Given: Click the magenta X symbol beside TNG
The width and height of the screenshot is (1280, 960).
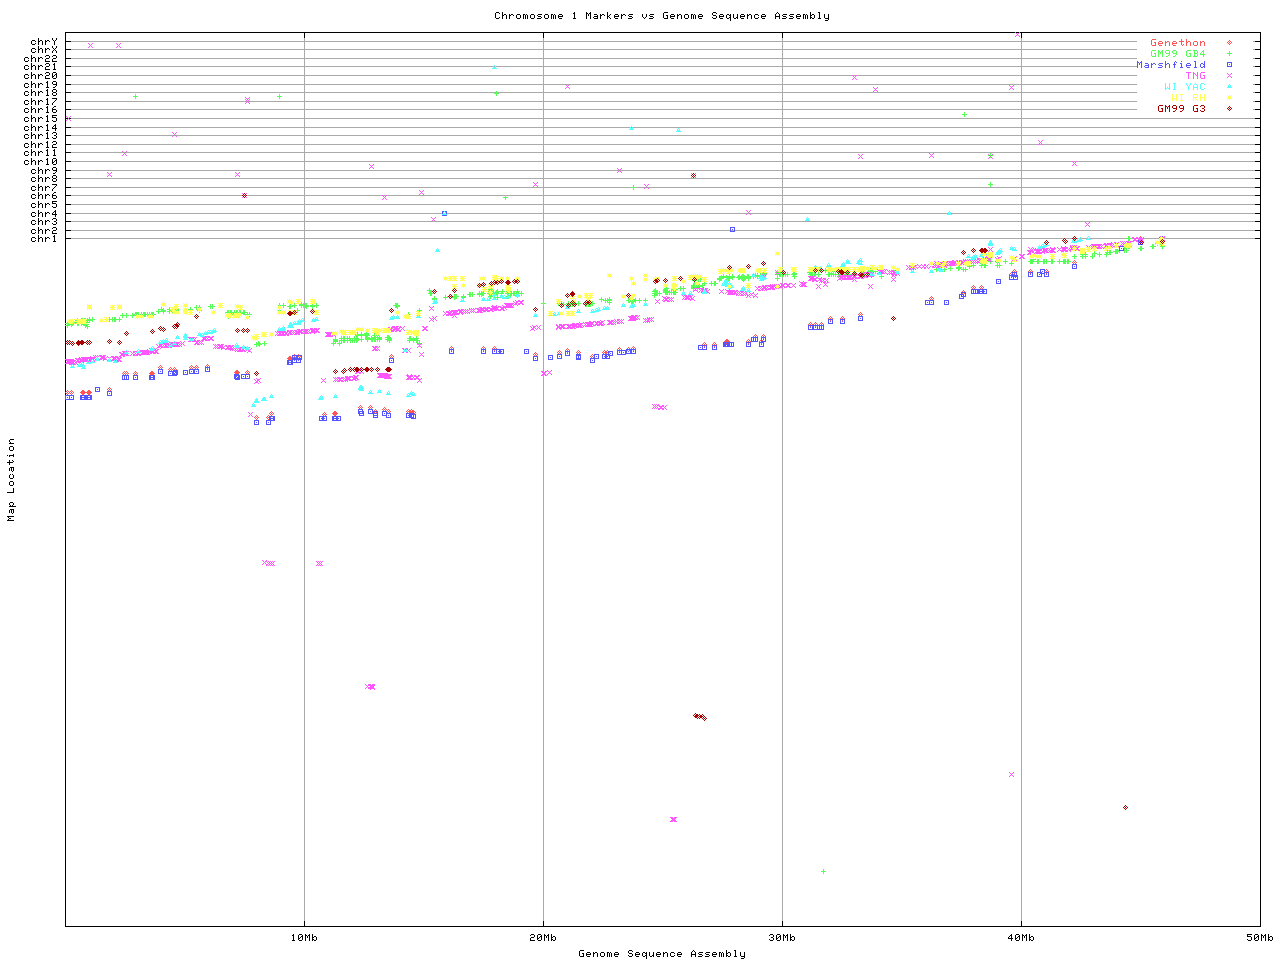Looking at the screenshot, I should (x=1229, y=76).
